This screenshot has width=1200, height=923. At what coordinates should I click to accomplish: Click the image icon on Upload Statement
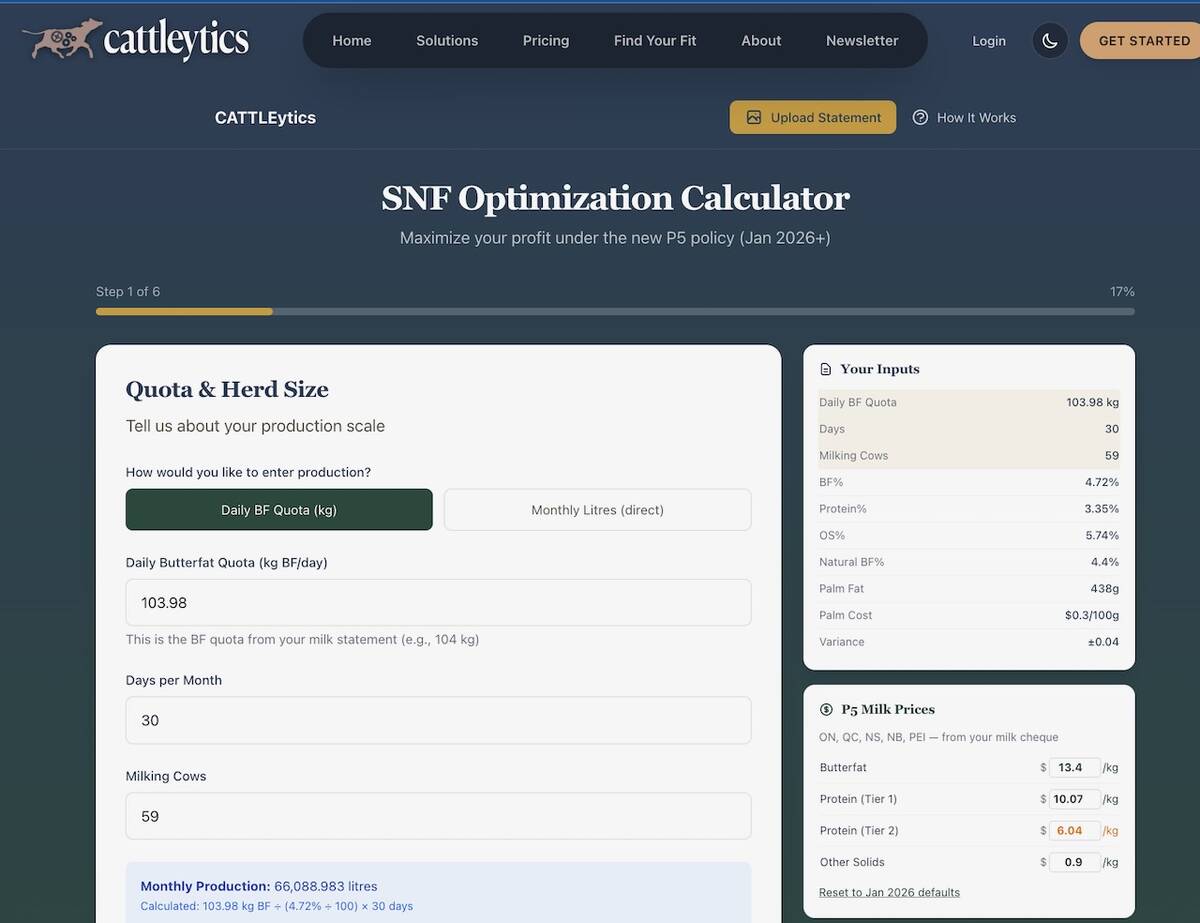click(x=753, y=117)
